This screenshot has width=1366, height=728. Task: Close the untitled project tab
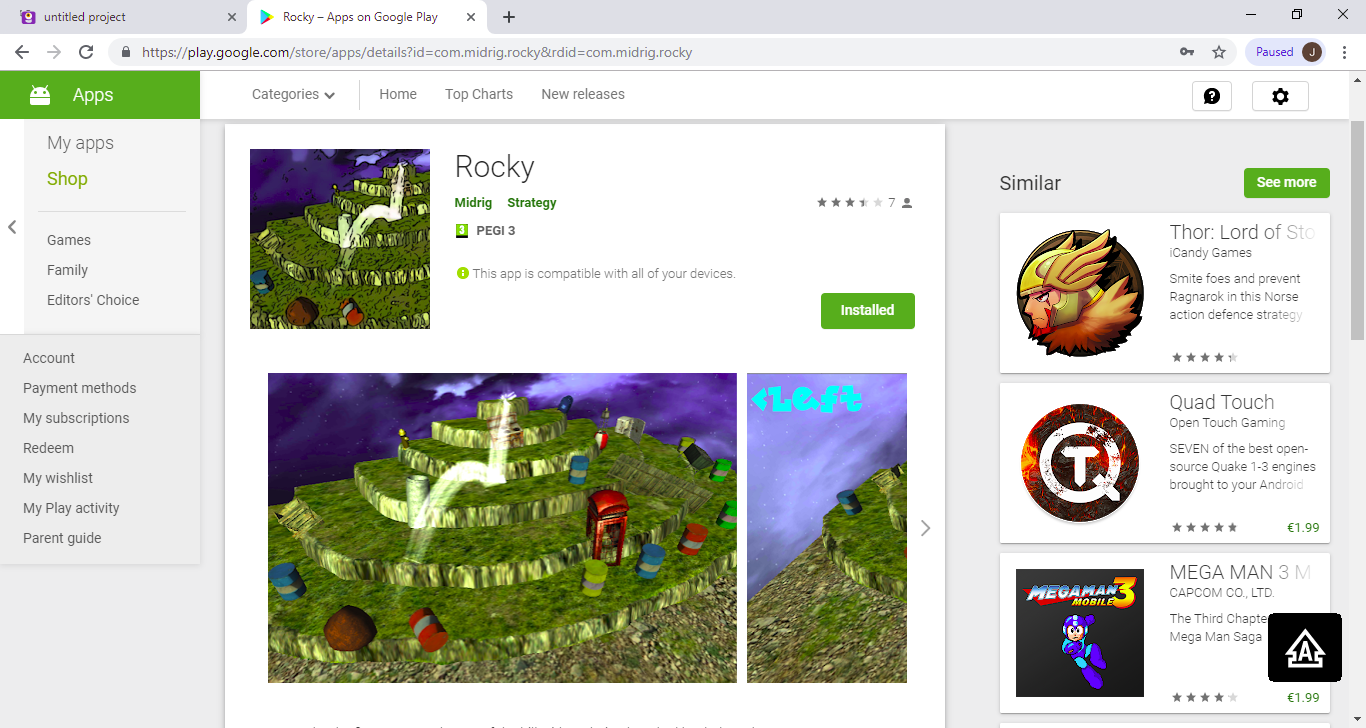(x=232, y=17)
